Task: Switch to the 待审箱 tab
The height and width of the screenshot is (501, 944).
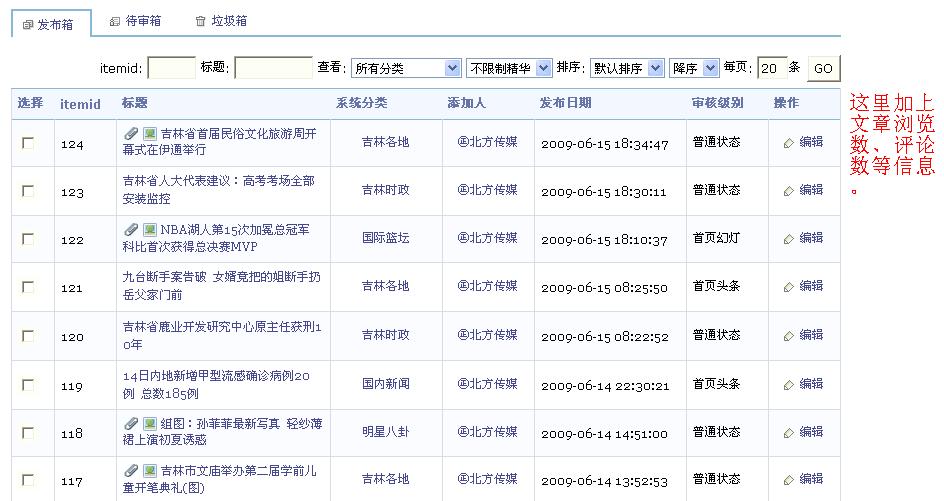Action: [x=135, y=21]
